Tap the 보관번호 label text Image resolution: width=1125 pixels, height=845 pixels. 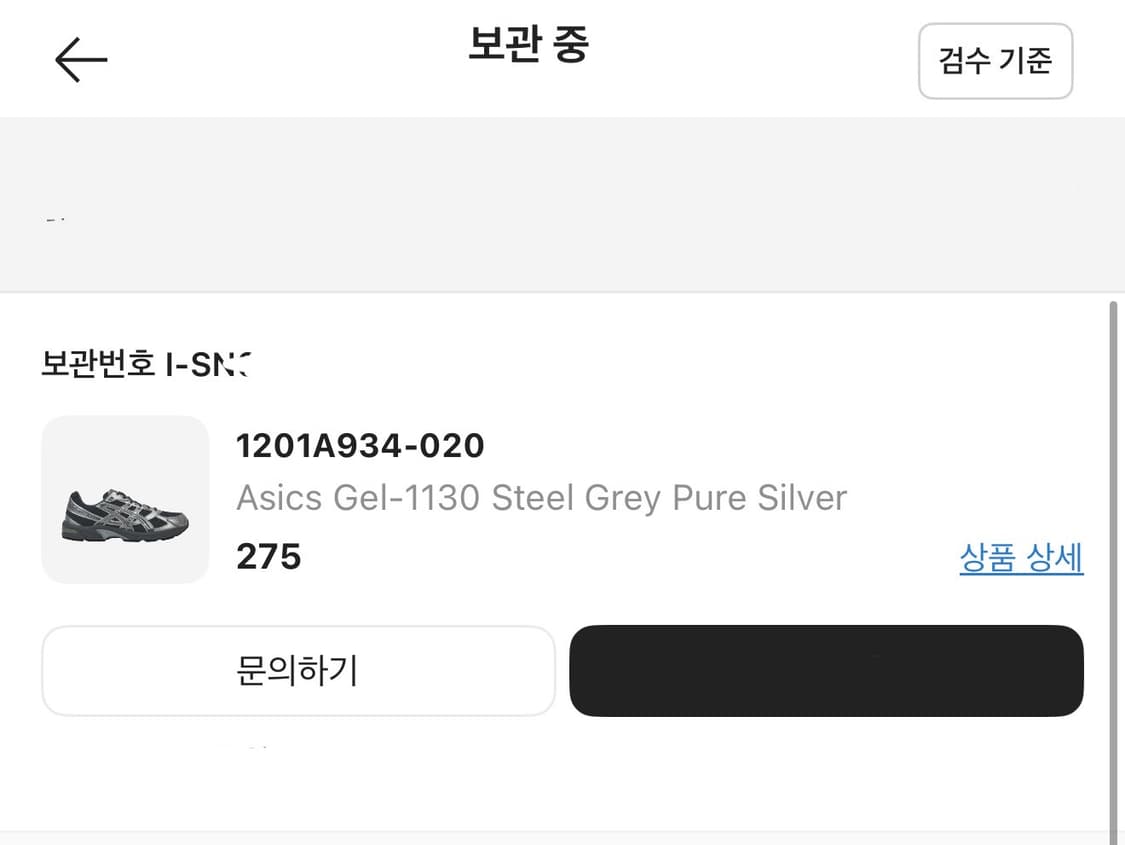tap(98, 364)
